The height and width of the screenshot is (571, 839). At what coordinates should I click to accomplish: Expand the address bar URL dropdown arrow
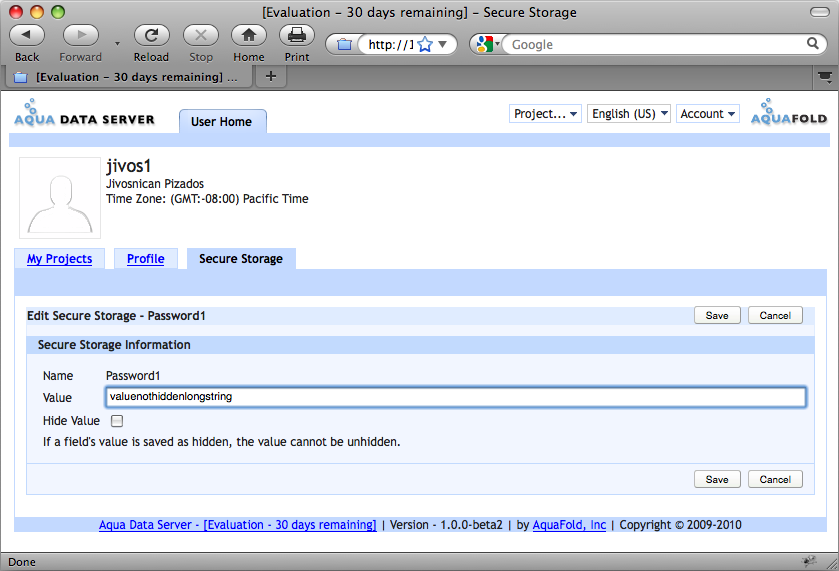pos(443,44)
